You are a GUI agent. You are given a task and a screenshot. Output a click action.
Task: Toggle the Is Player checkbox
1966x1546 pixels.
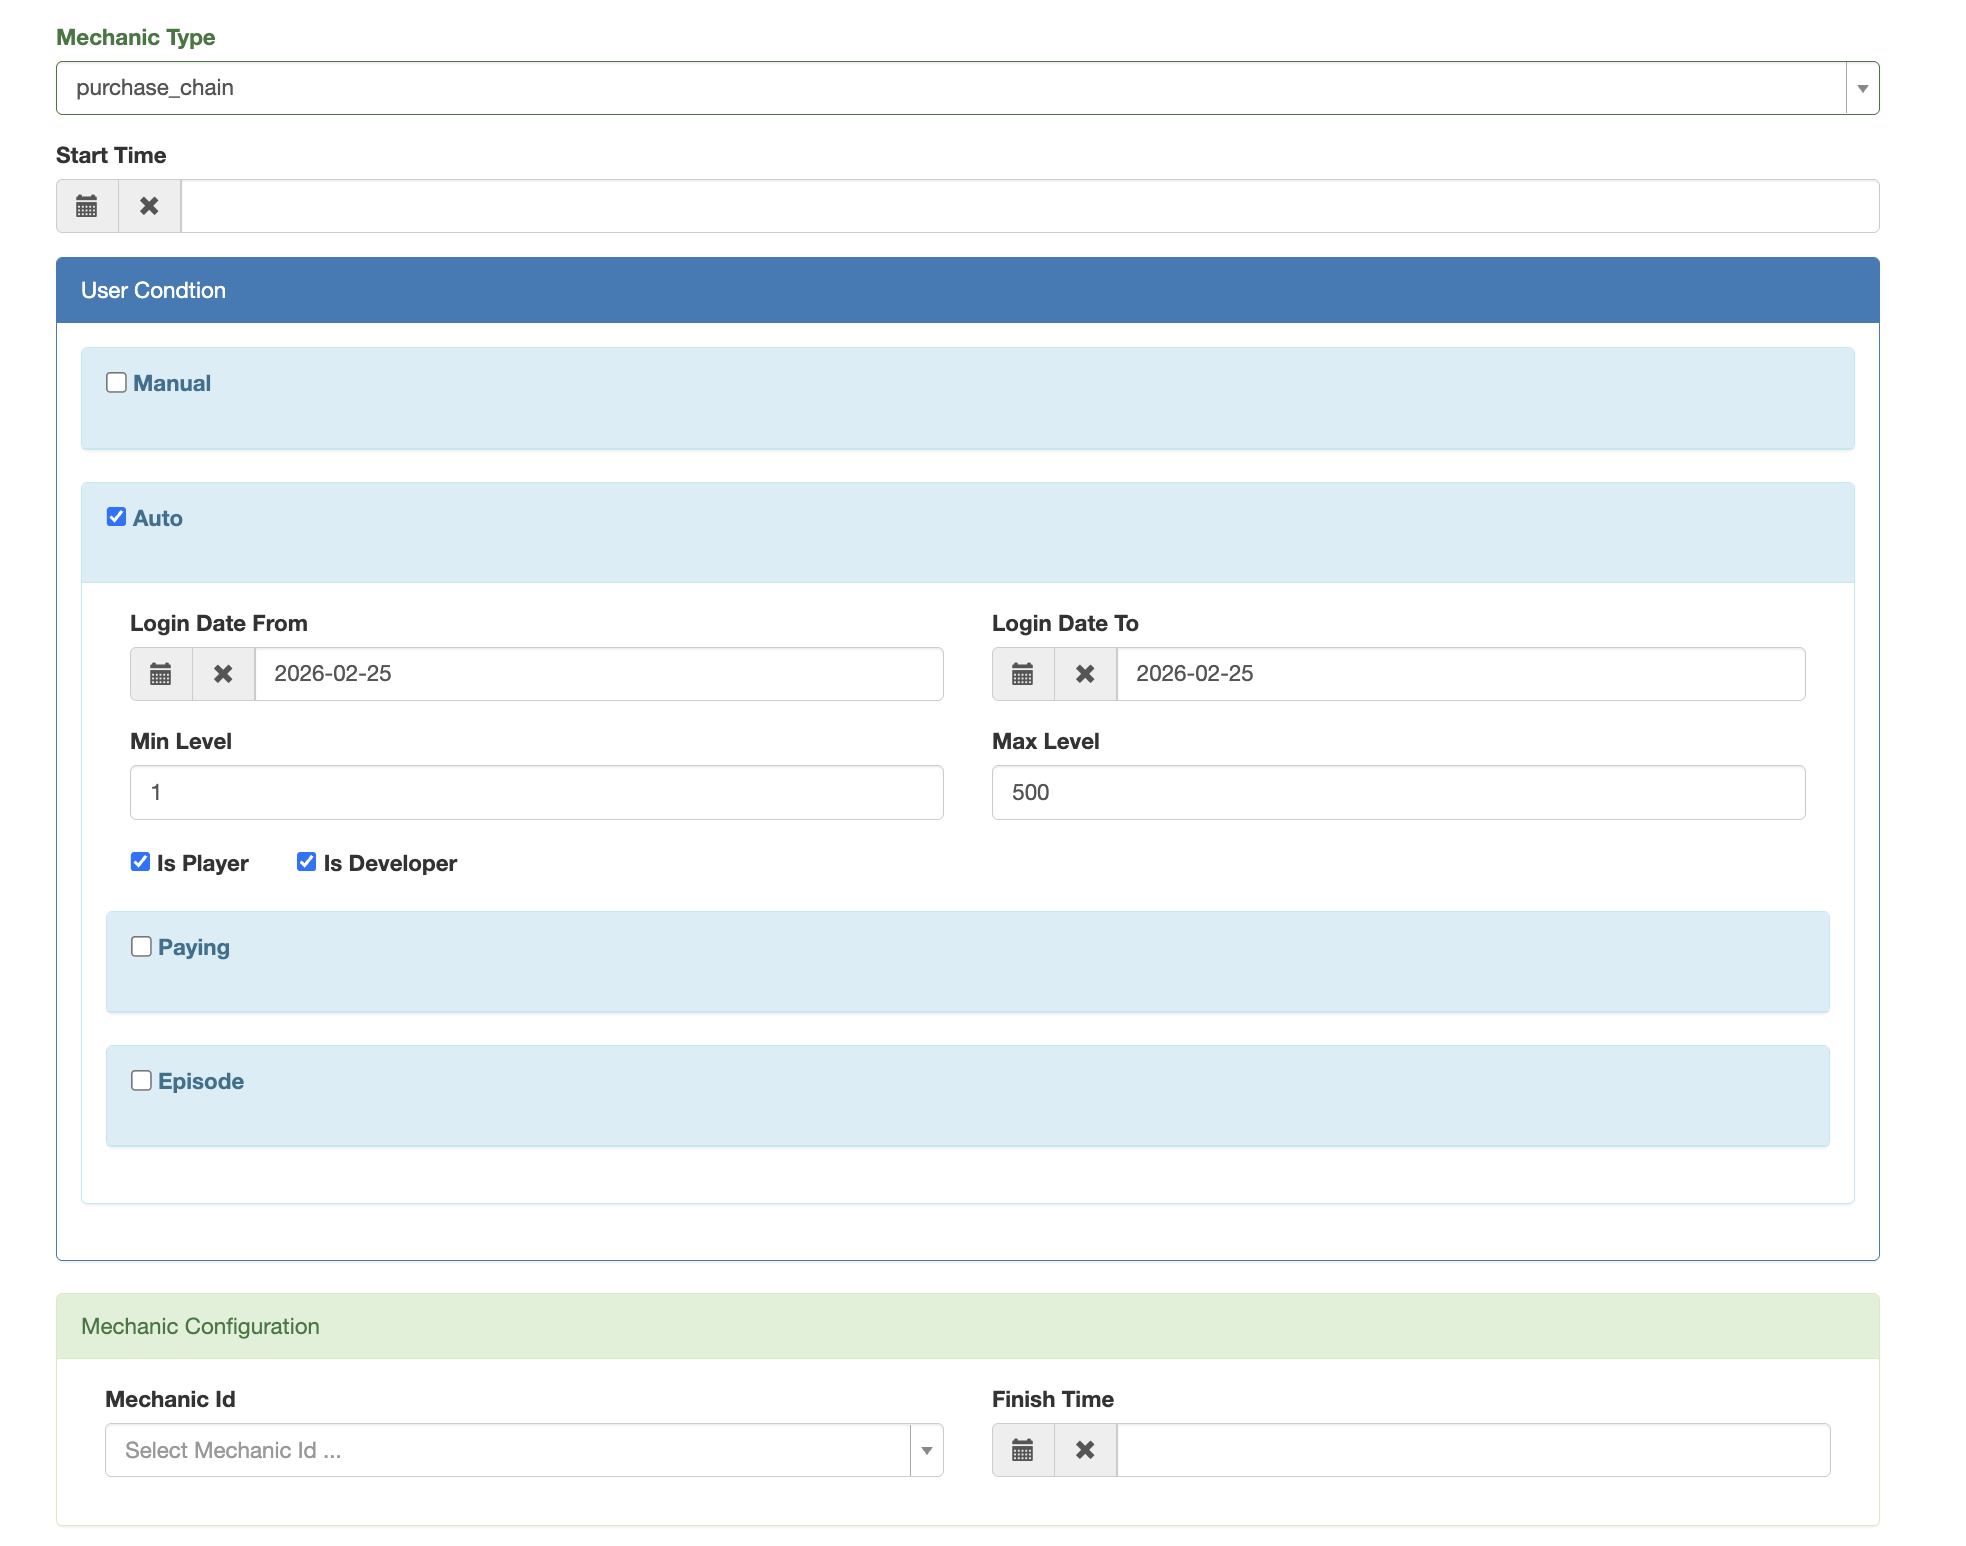tap(140, 862)
